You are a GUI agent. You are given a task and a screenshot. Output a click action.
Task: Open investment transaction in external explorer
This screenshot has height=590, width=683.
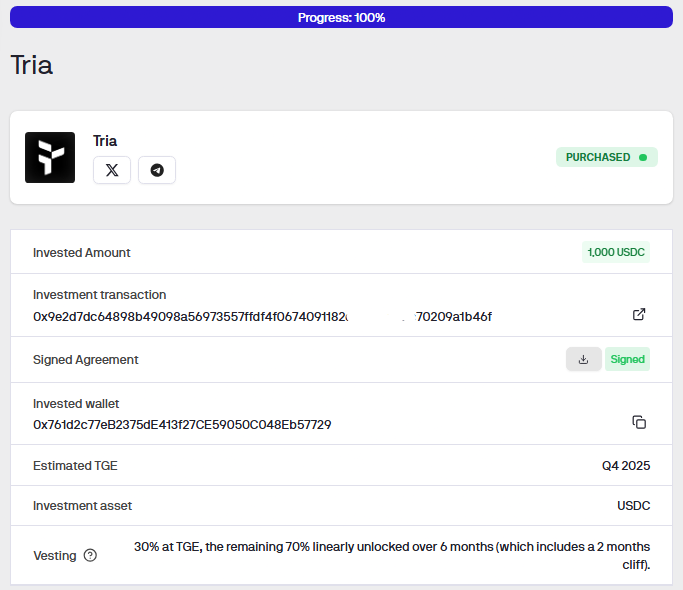click(639, 314)
